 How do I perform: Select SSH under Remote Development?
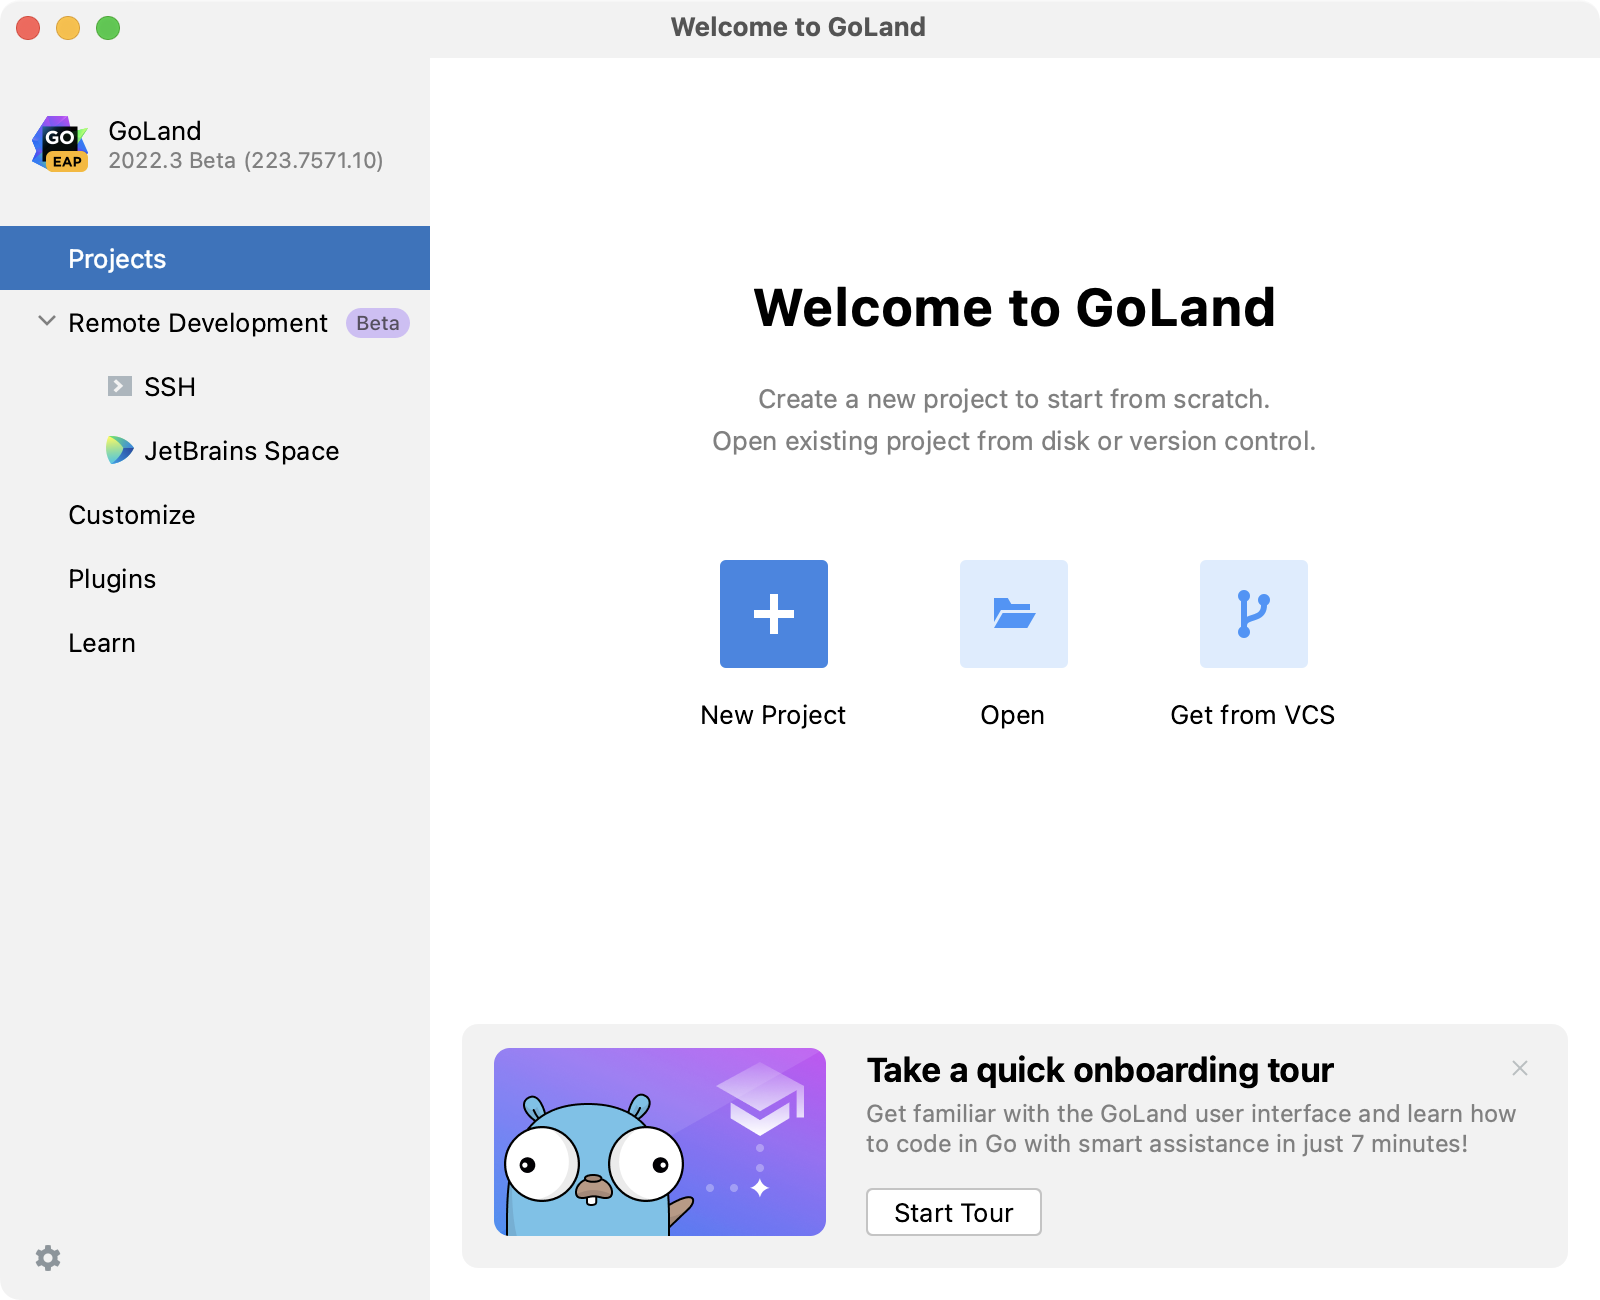[x=215, y=386]
